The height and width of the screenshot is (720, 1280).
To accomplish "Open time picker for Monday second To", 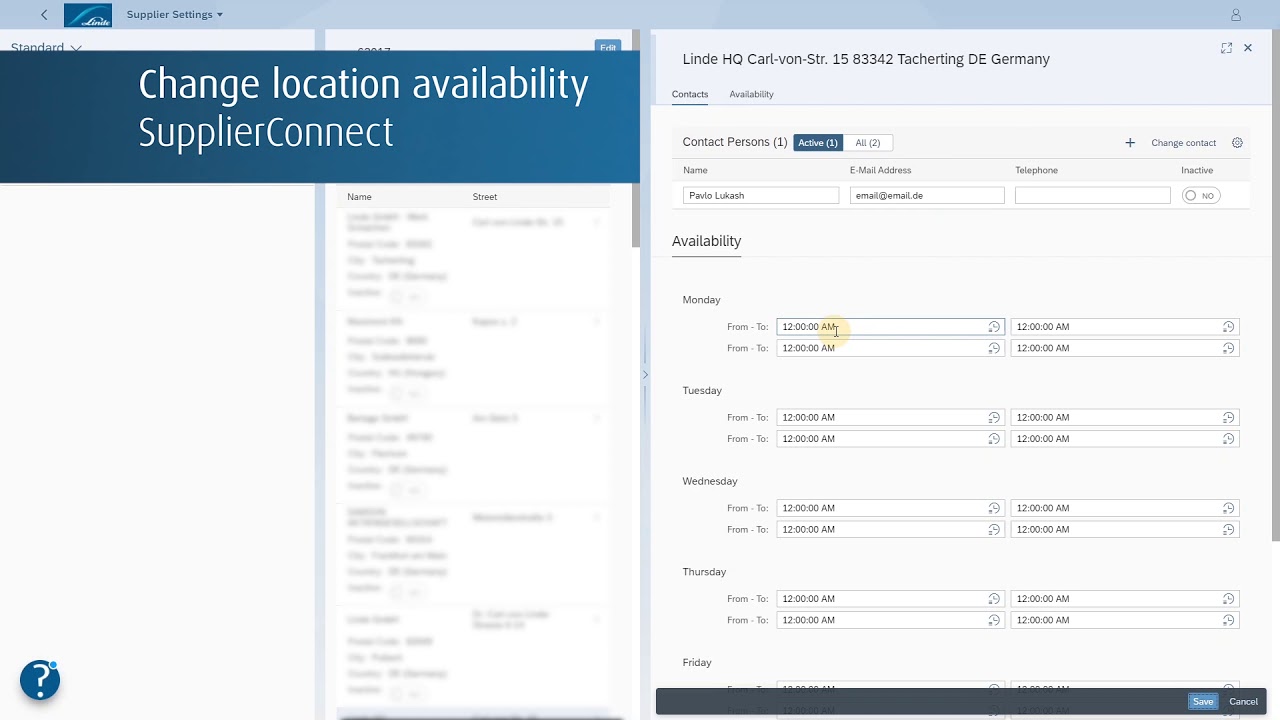I will click(x=1228, y=348).
